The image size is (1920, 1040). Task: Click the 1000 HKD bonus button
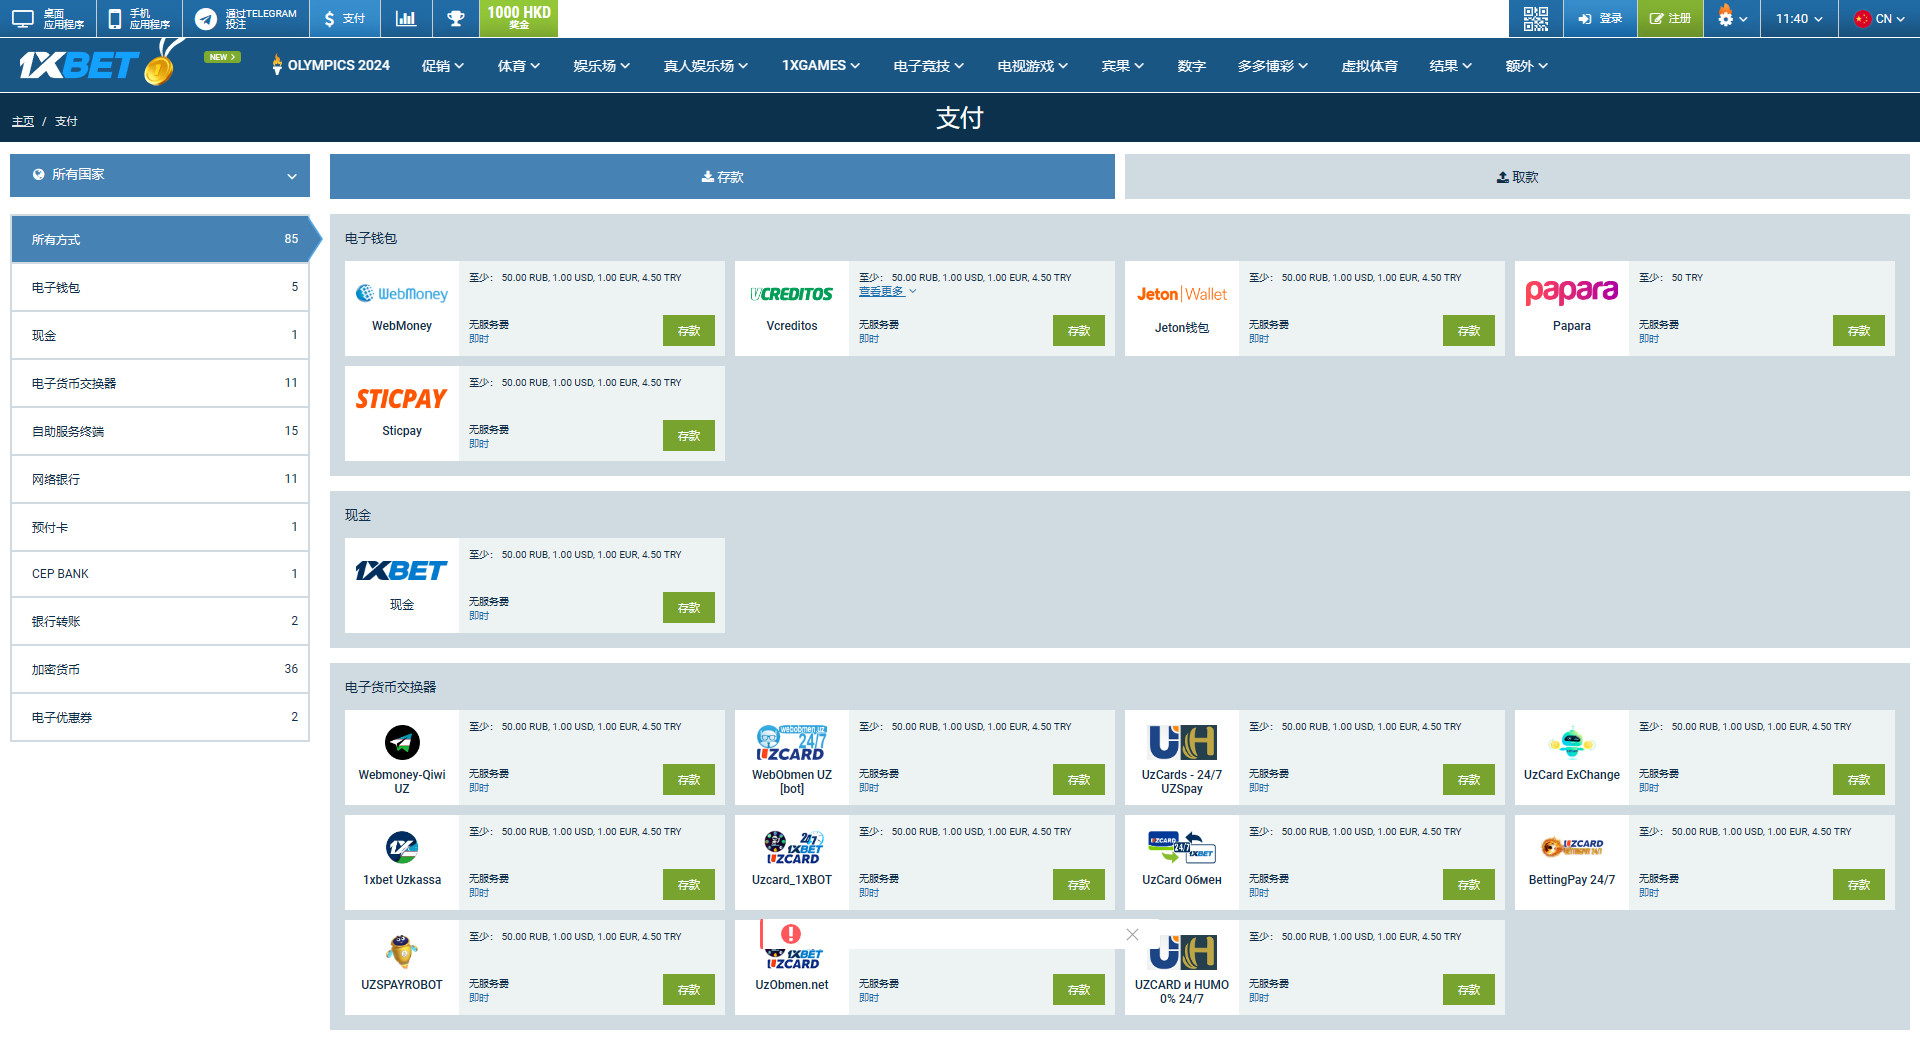pos(519,18)
